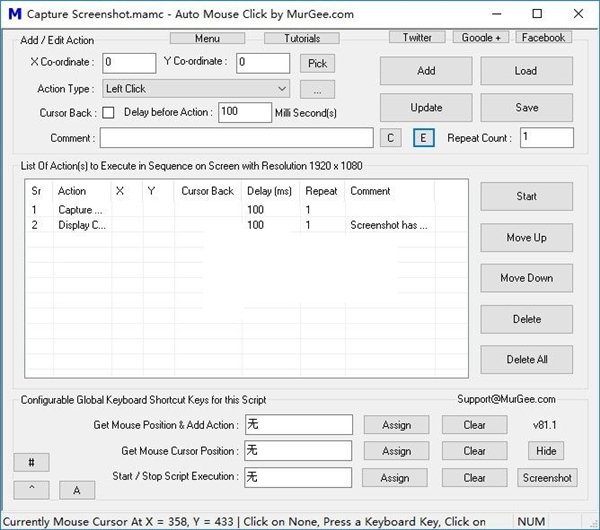Image resolution: width=600 pixels, height=530 pixels.
Task: Click the Action column header
Action: pos(82,191)
